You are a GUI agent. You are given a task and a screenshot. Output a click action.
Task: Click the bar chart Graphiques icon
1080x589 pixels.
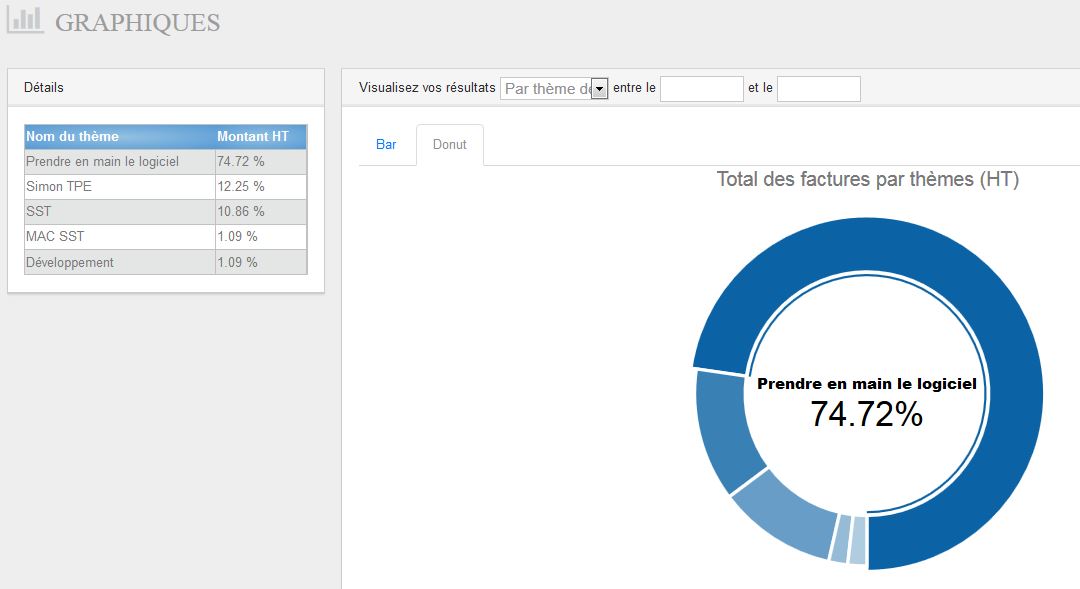coord(25,20)
